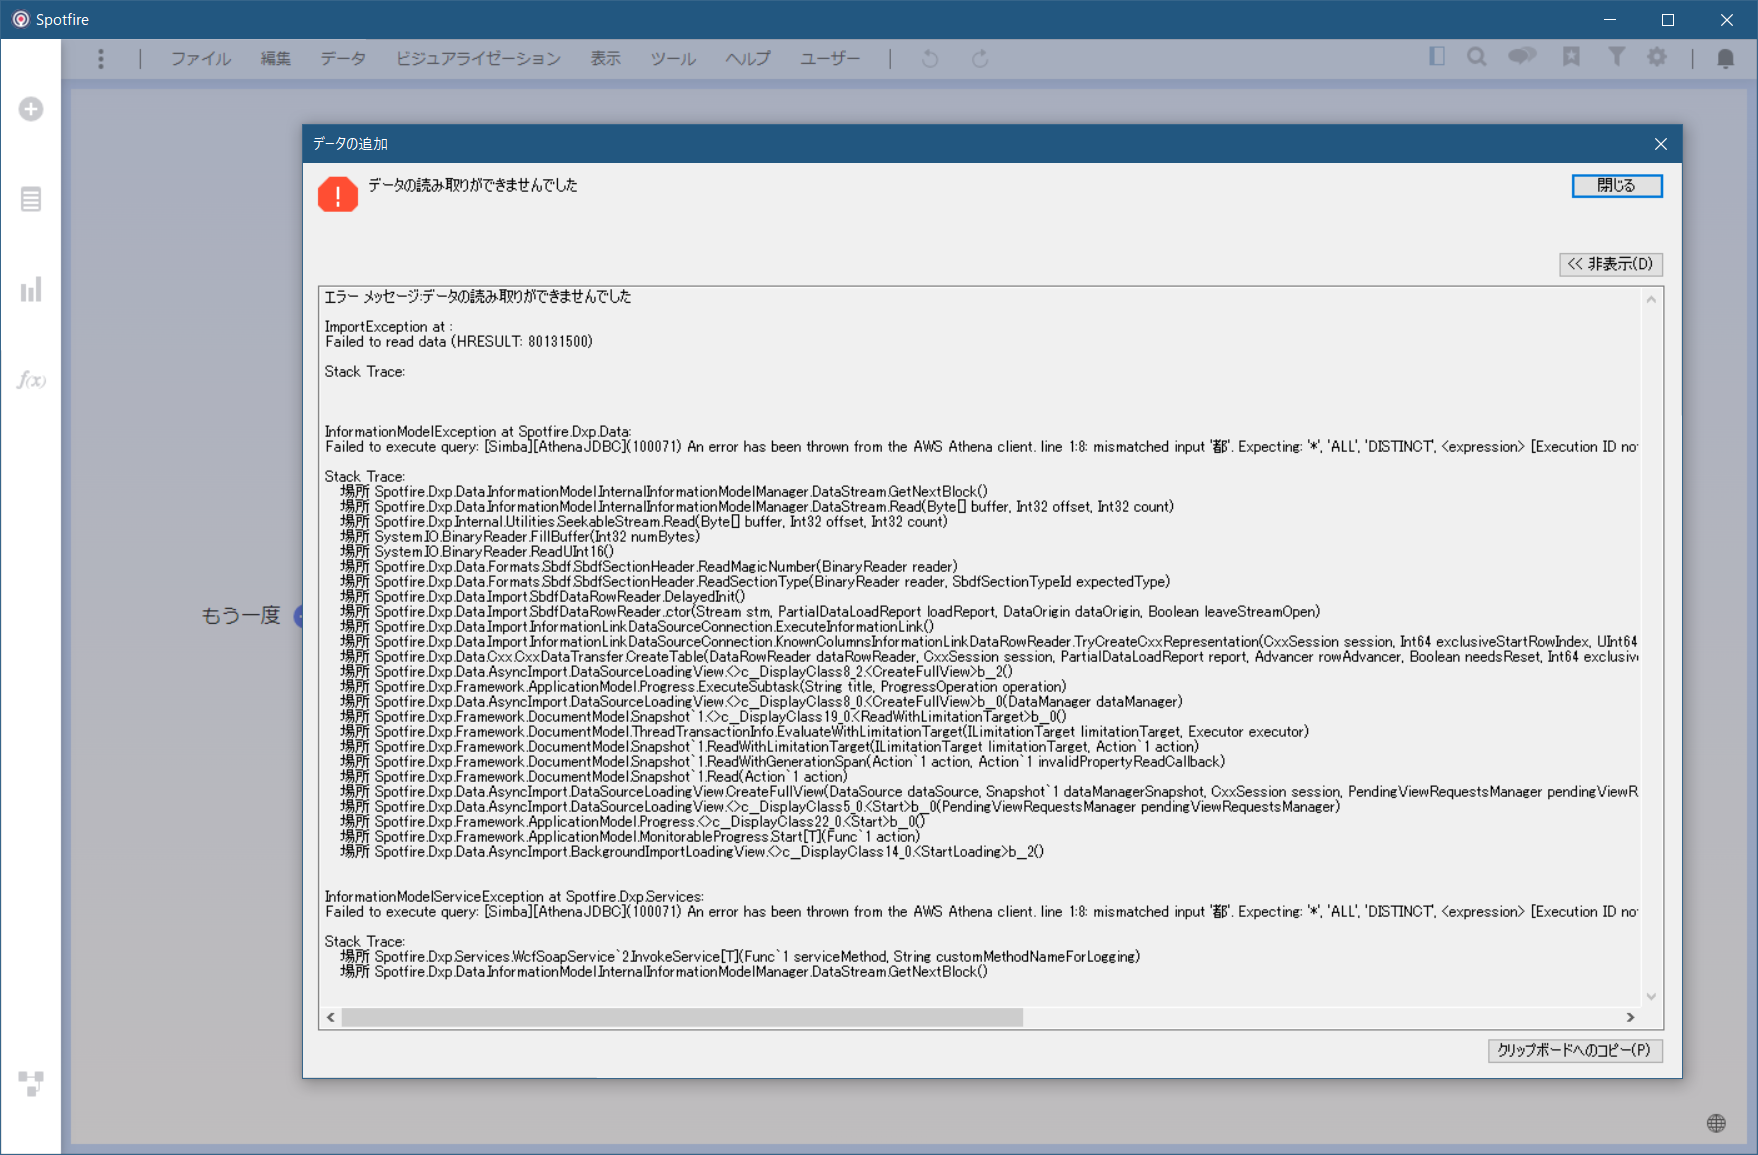
Task: Click 'InformationModelServiceException at Spotfire.Dxp.Services:' text
Action: coord(514,897)
